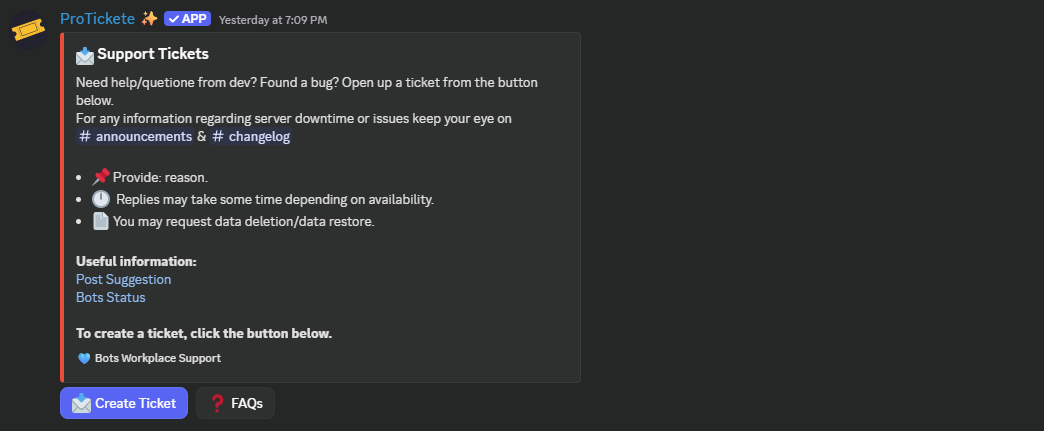Image resolution: width=1044 pixels, height=431 pixels.
Task: Click the verified APP badge
Action: point(187,18)
